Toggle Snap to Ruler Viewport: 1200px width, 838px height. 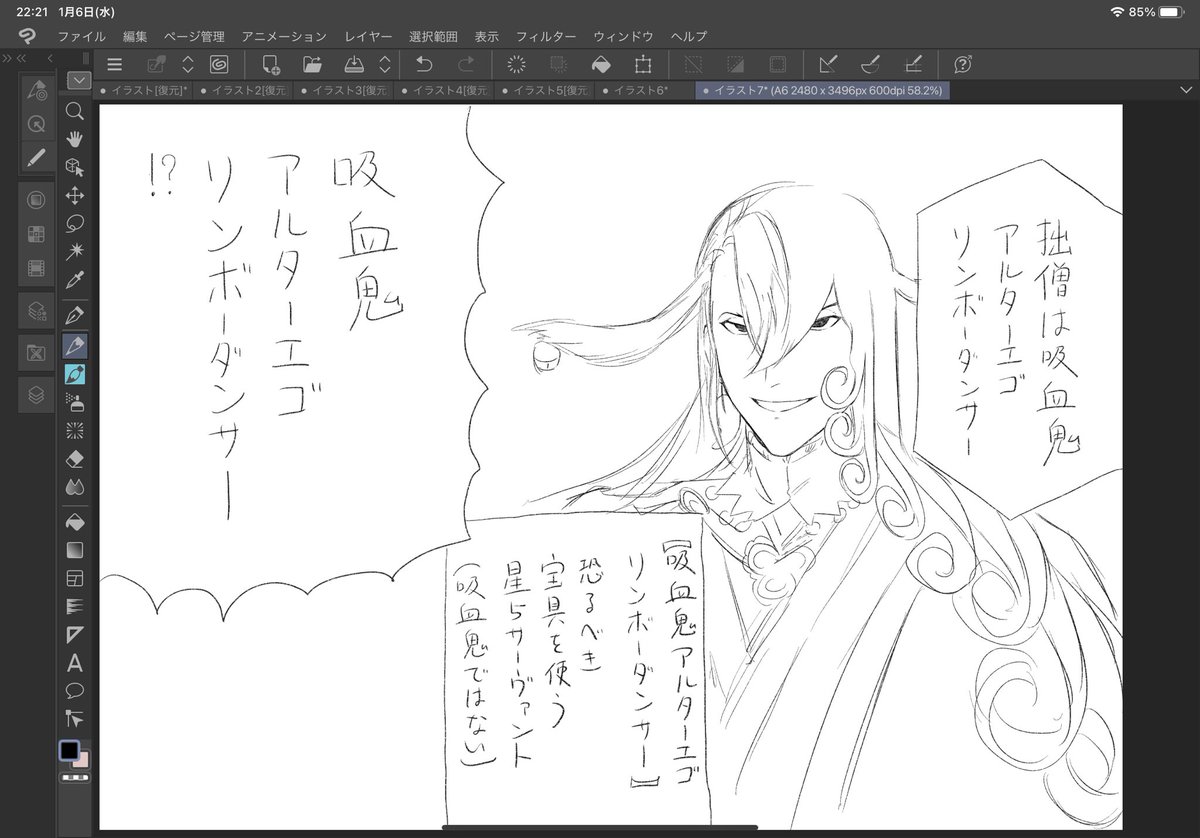coord(828,64)
